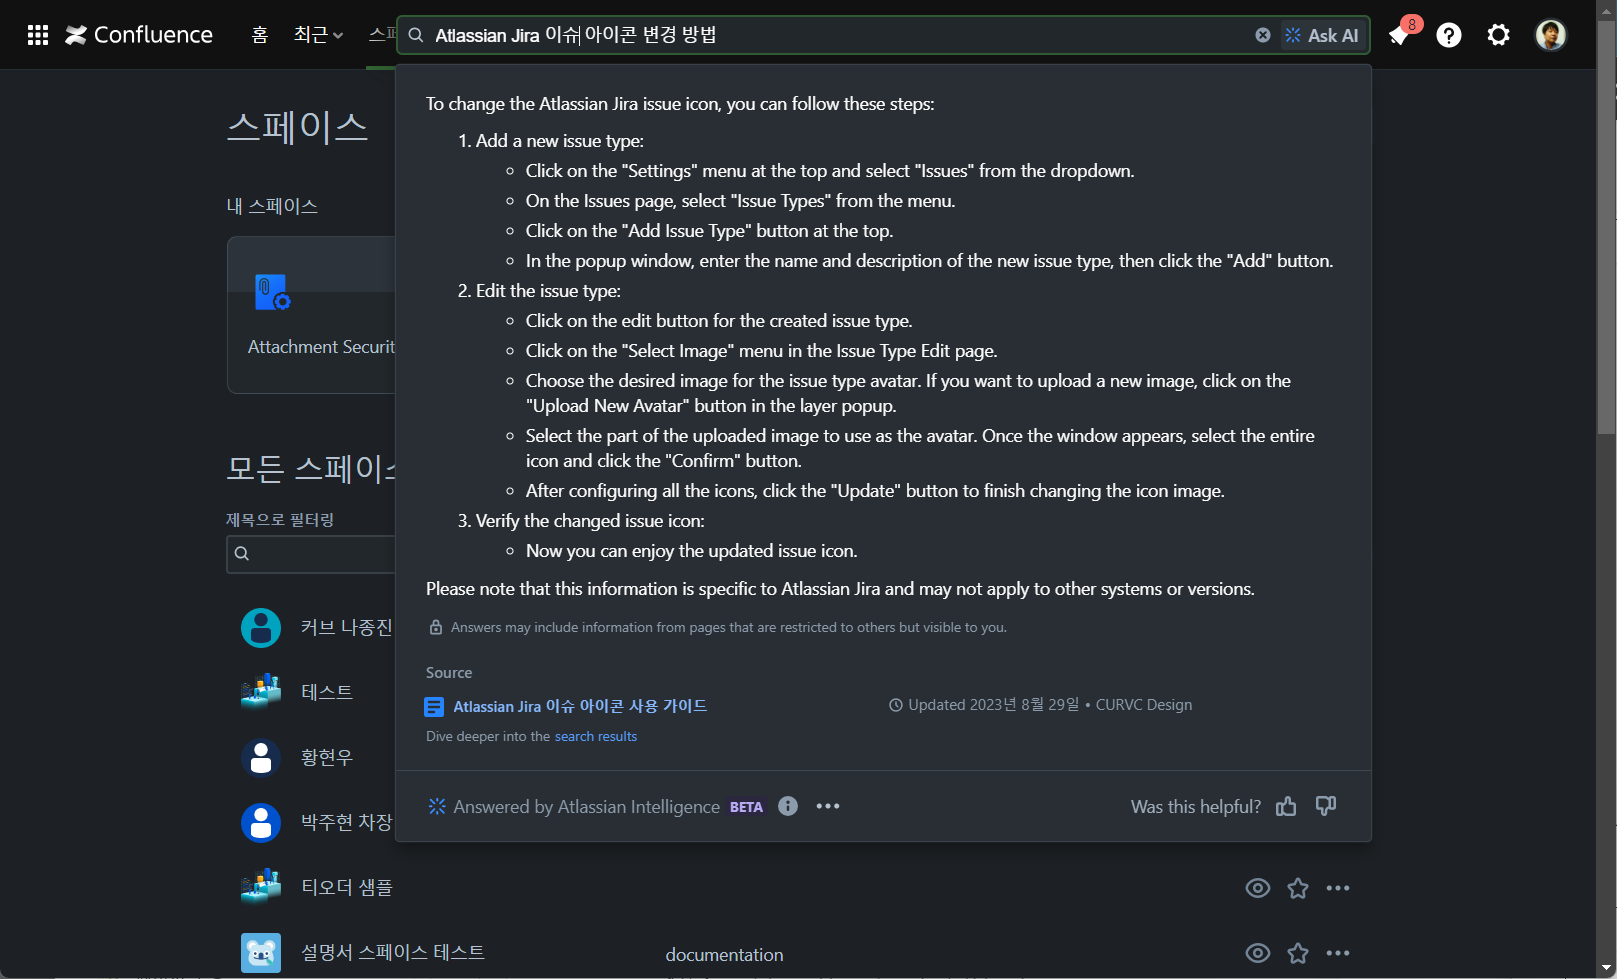Screen dimensions: 1617x979
Task: Open the Attachment Security space card
Action: (312, 315)
